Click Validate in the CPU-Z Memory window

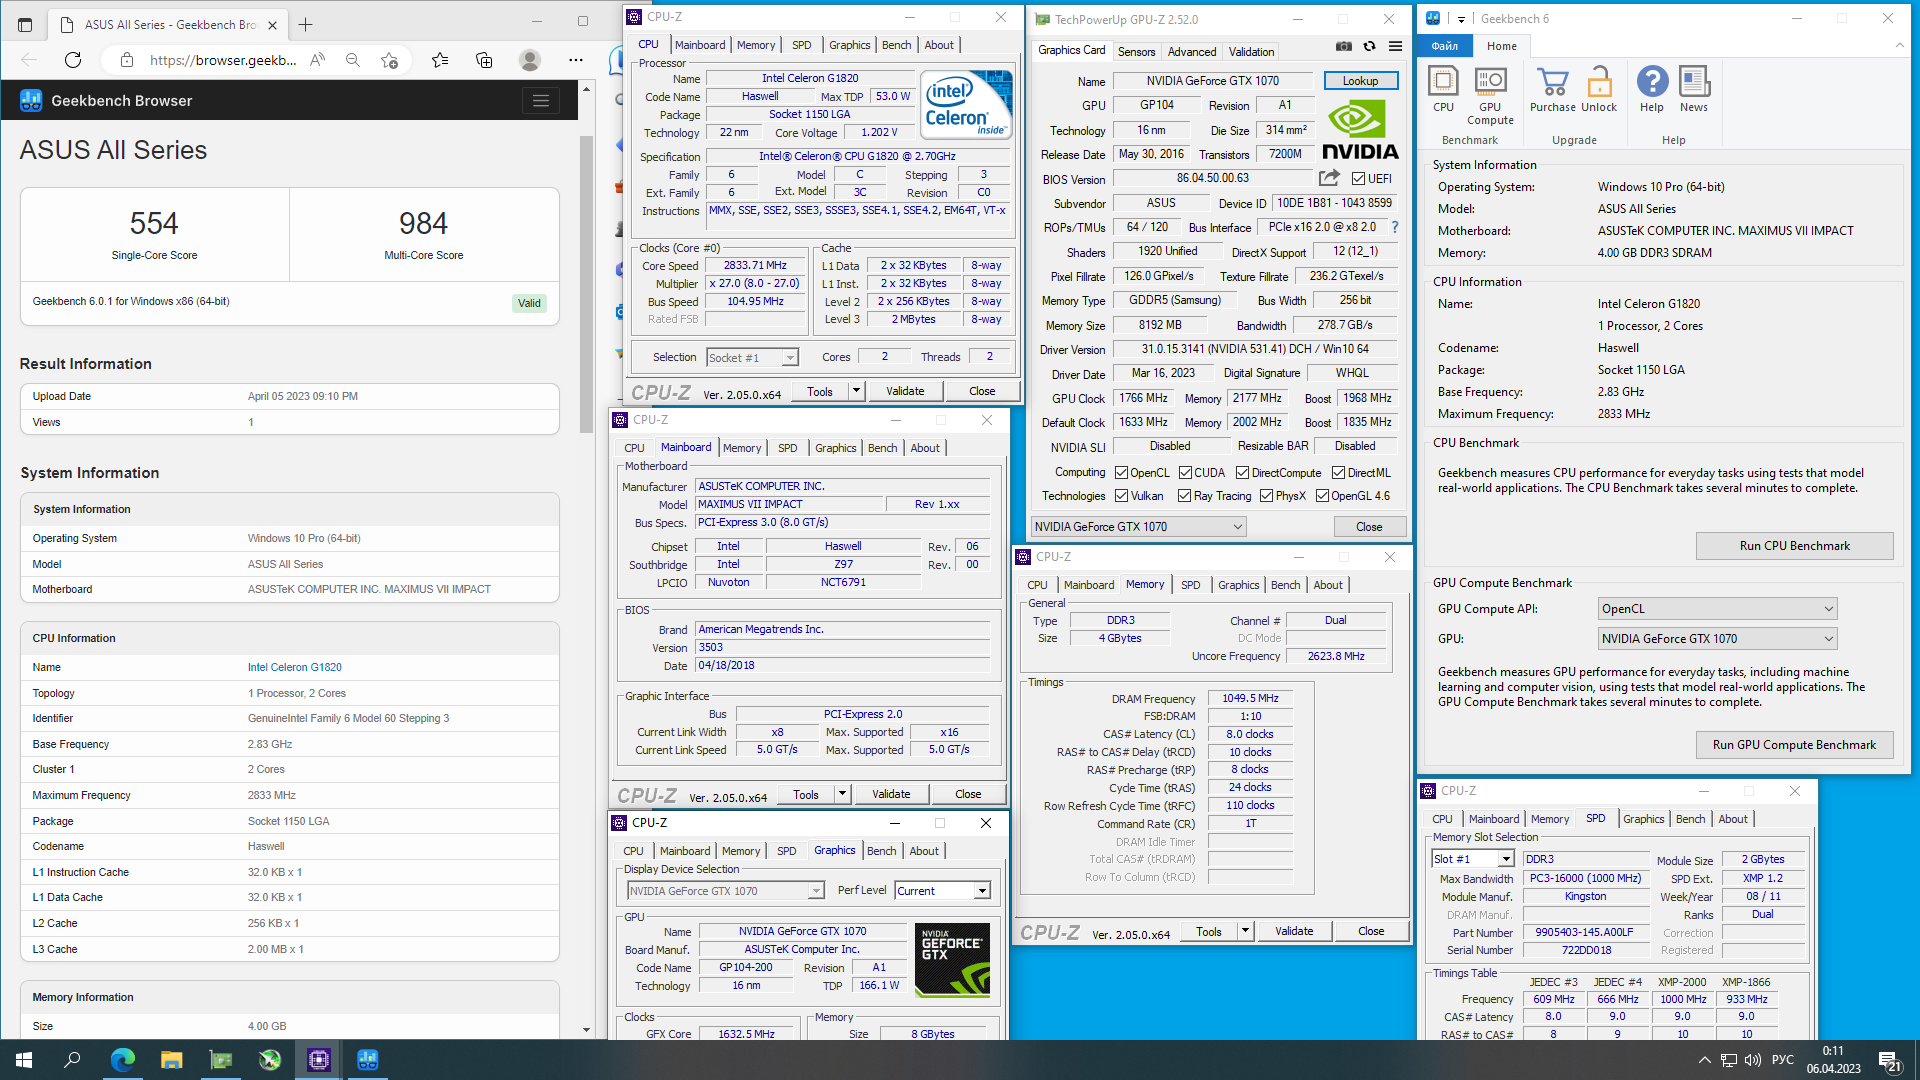tap(1294, 931)
